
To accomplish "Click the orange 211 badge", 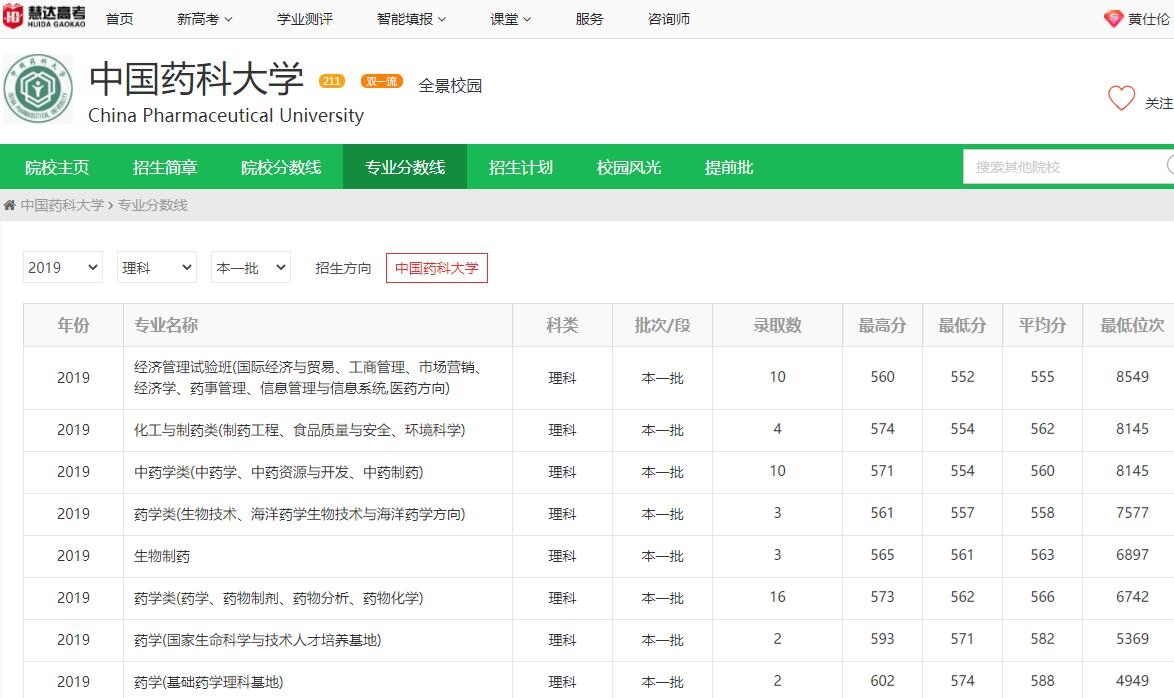I will pos(332,81).
